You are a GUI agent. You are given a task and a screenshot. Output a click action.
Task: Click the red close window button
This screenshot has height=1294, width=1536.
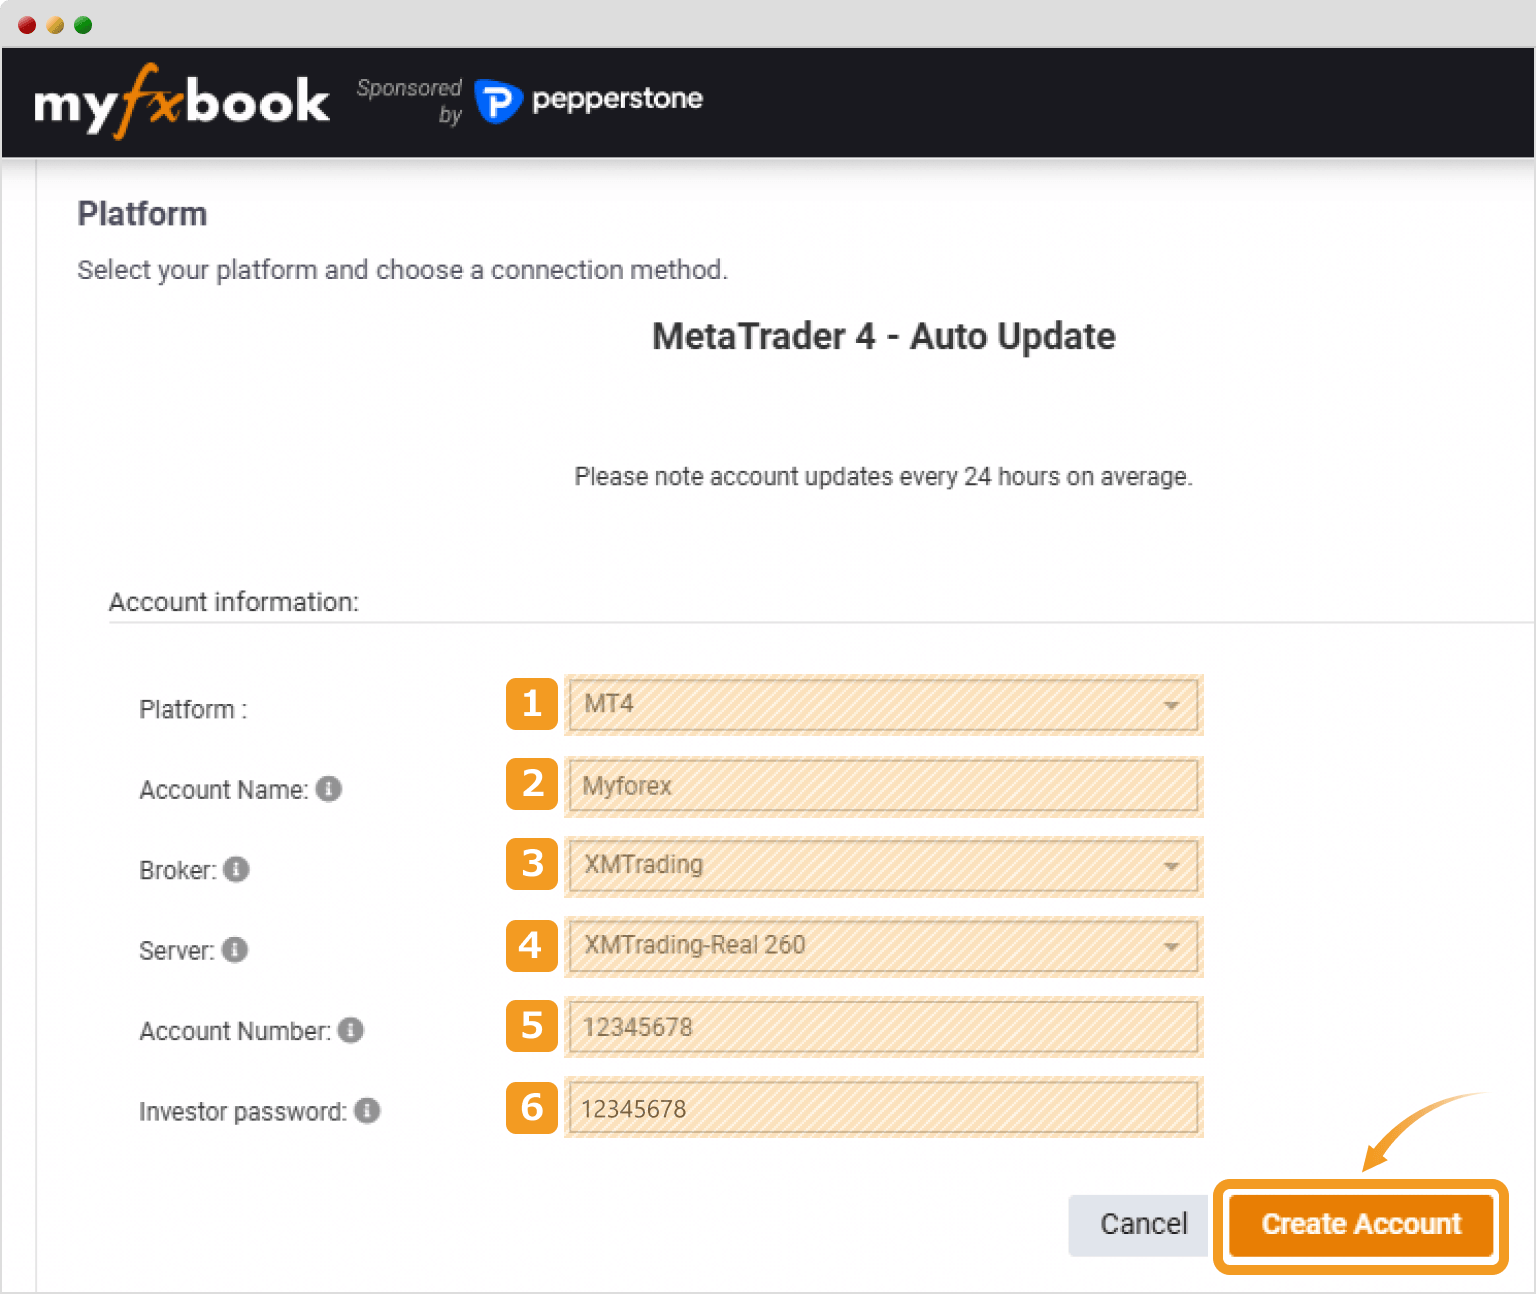(27, 25)
